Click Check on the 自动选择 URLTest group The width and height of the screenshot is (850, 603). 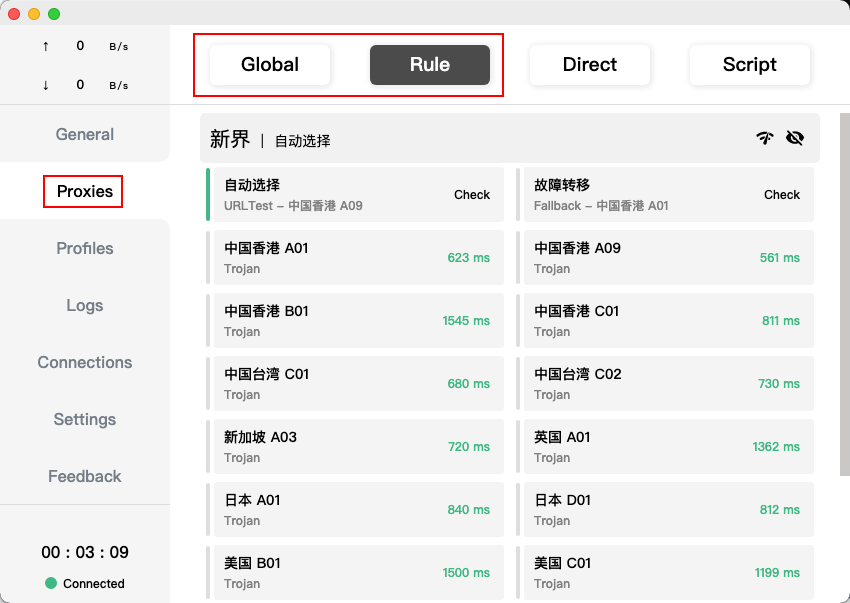[472, 195]
